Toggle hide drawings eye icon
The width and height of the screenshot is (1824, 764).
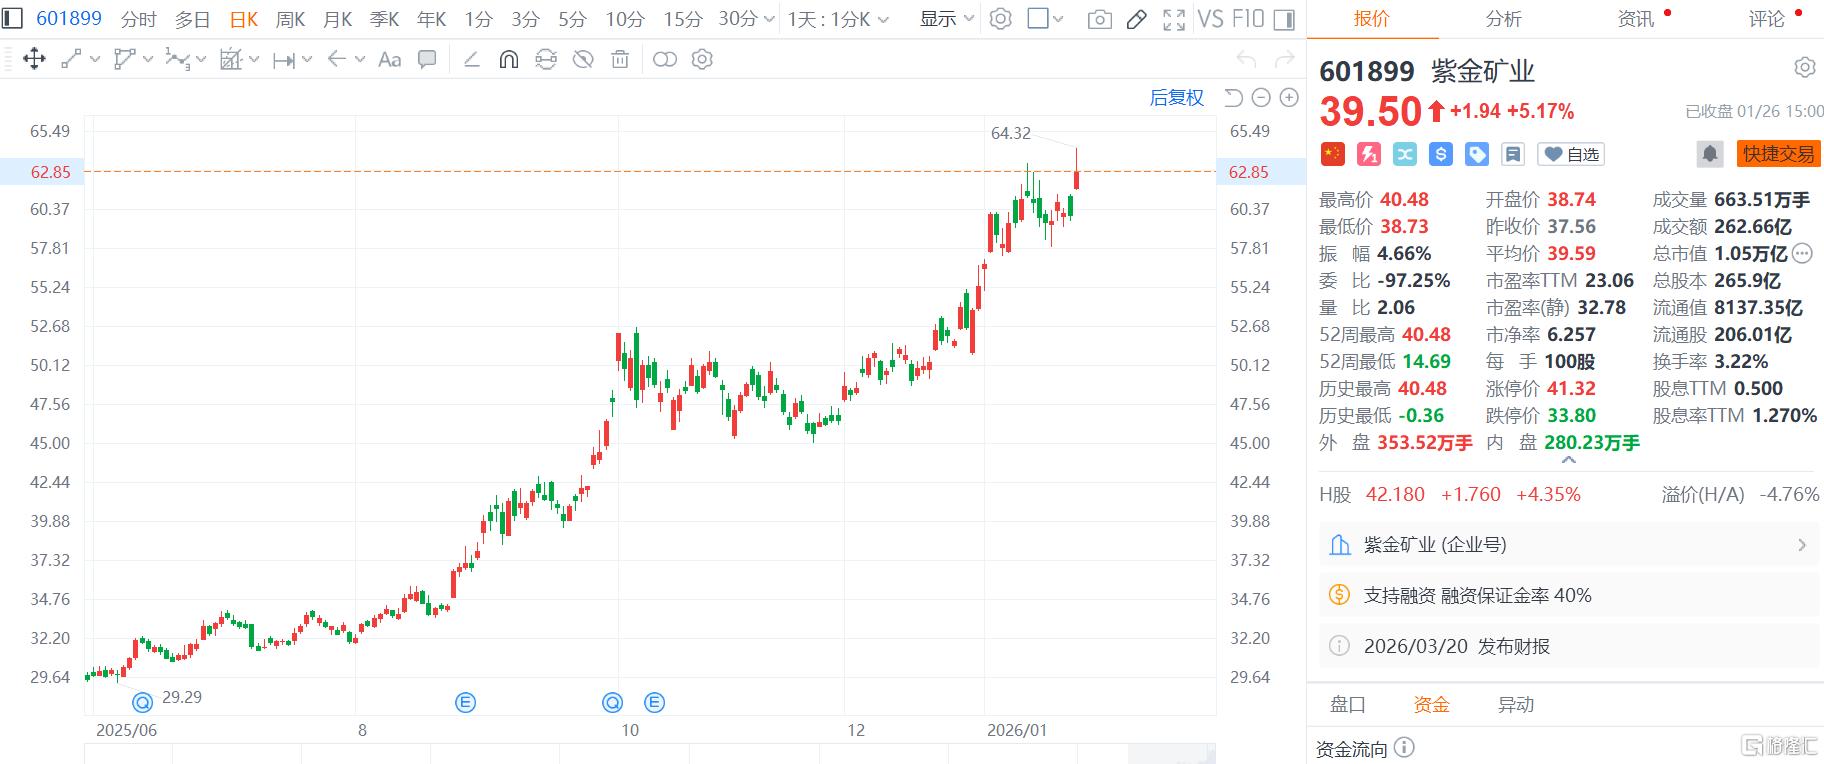[x=583, y=60]
